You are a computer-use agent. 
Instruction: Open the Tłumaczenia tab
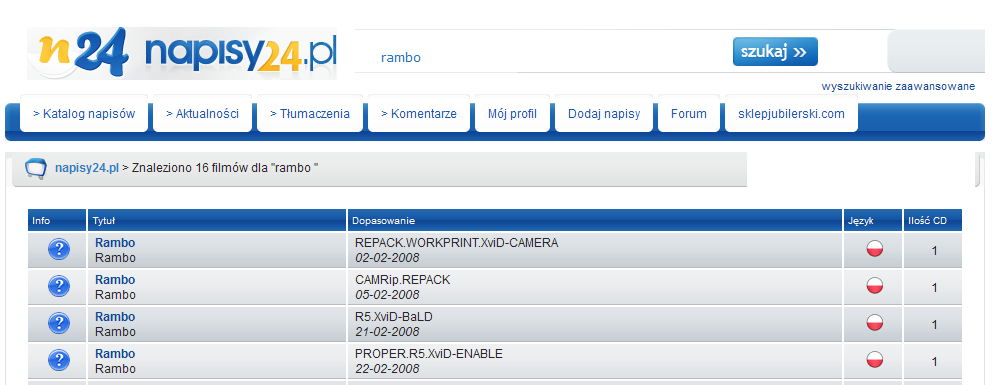point(310,114)
